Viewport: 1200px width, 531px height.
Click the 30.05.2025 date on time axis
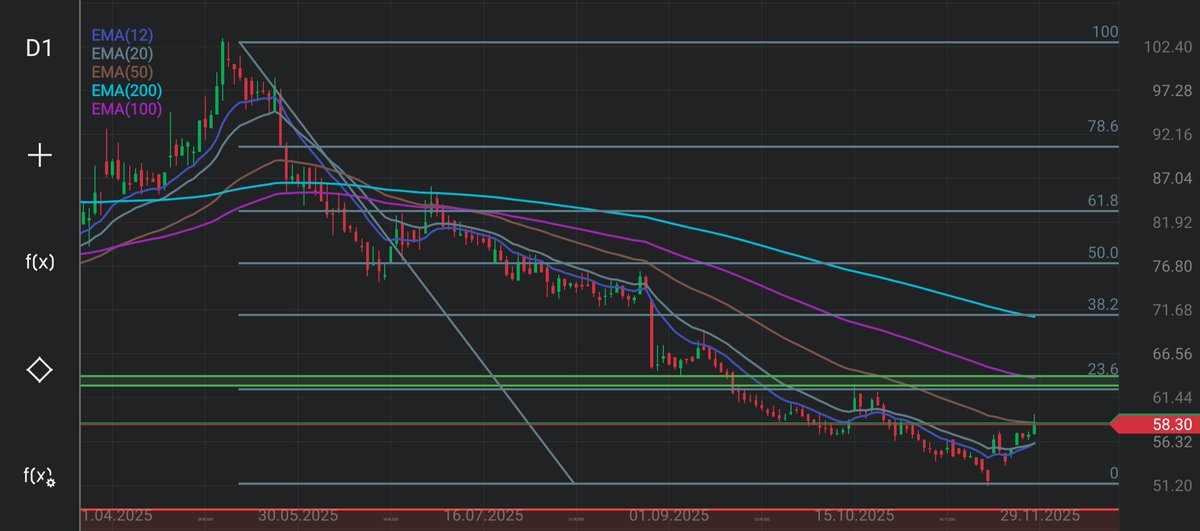pos(300,516)
